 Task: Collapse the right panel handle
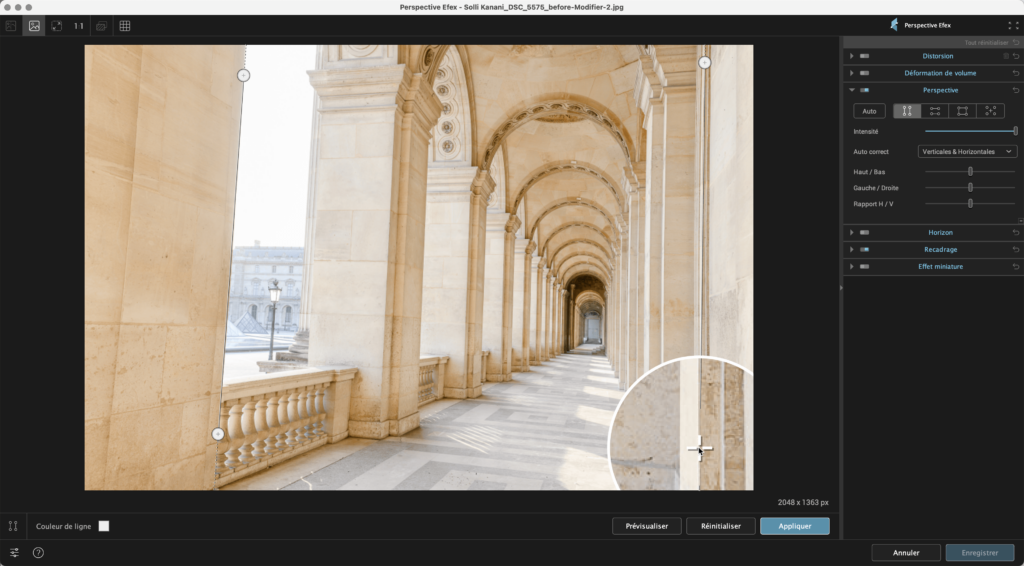pos(840,287)
